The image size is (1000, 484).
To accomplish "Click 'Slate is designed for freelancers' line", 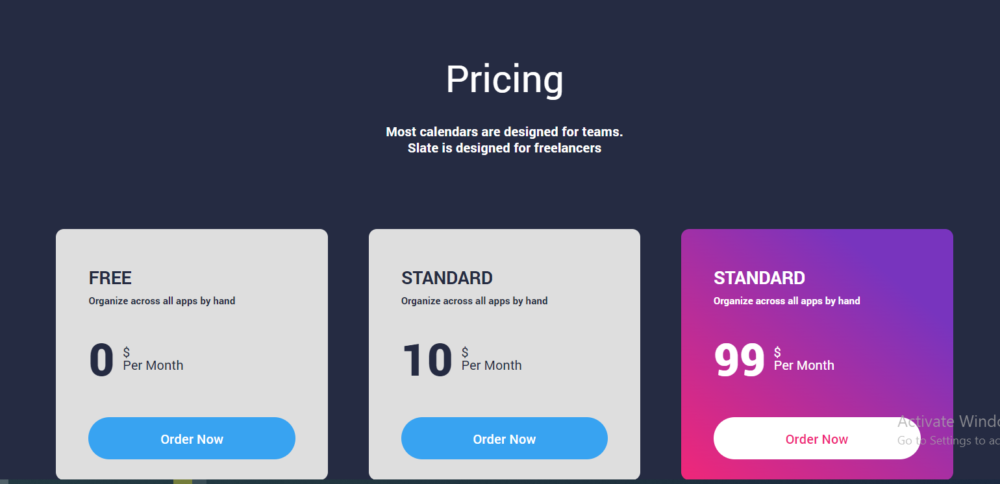I will [x=504, y=148].
